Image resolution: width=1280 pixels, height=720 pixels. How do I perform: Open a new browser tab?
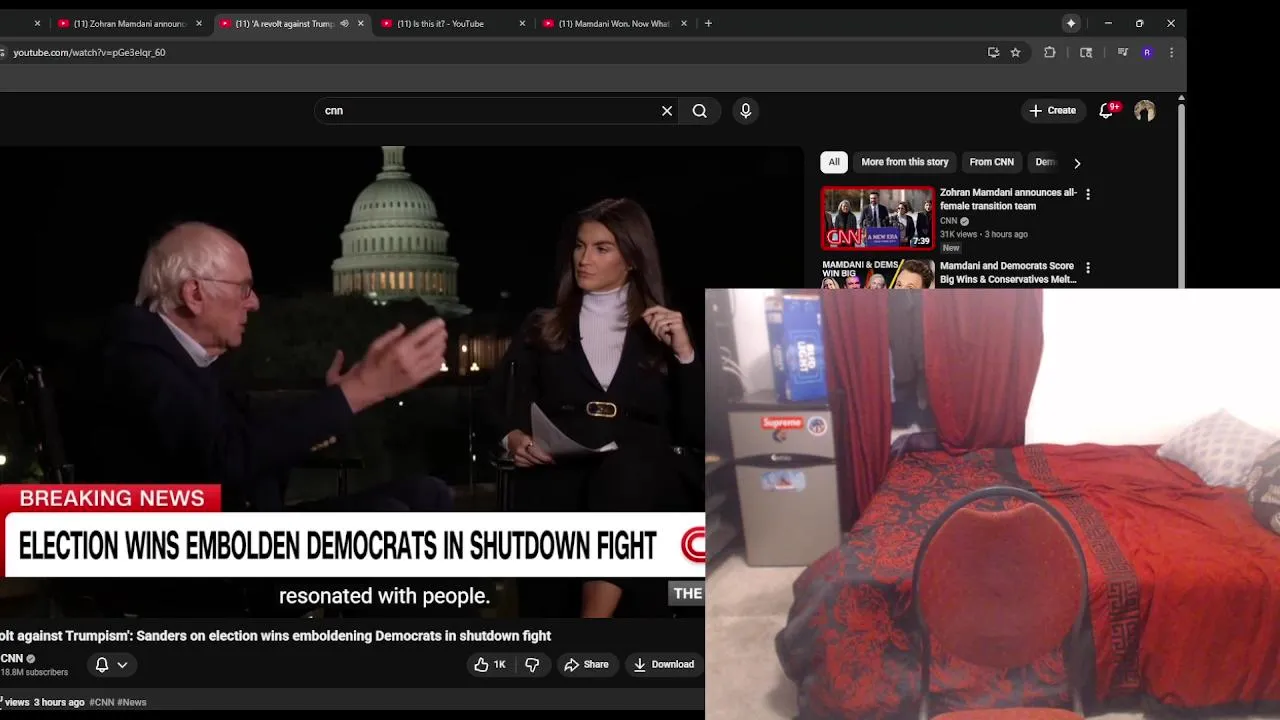tap(708, 23)
